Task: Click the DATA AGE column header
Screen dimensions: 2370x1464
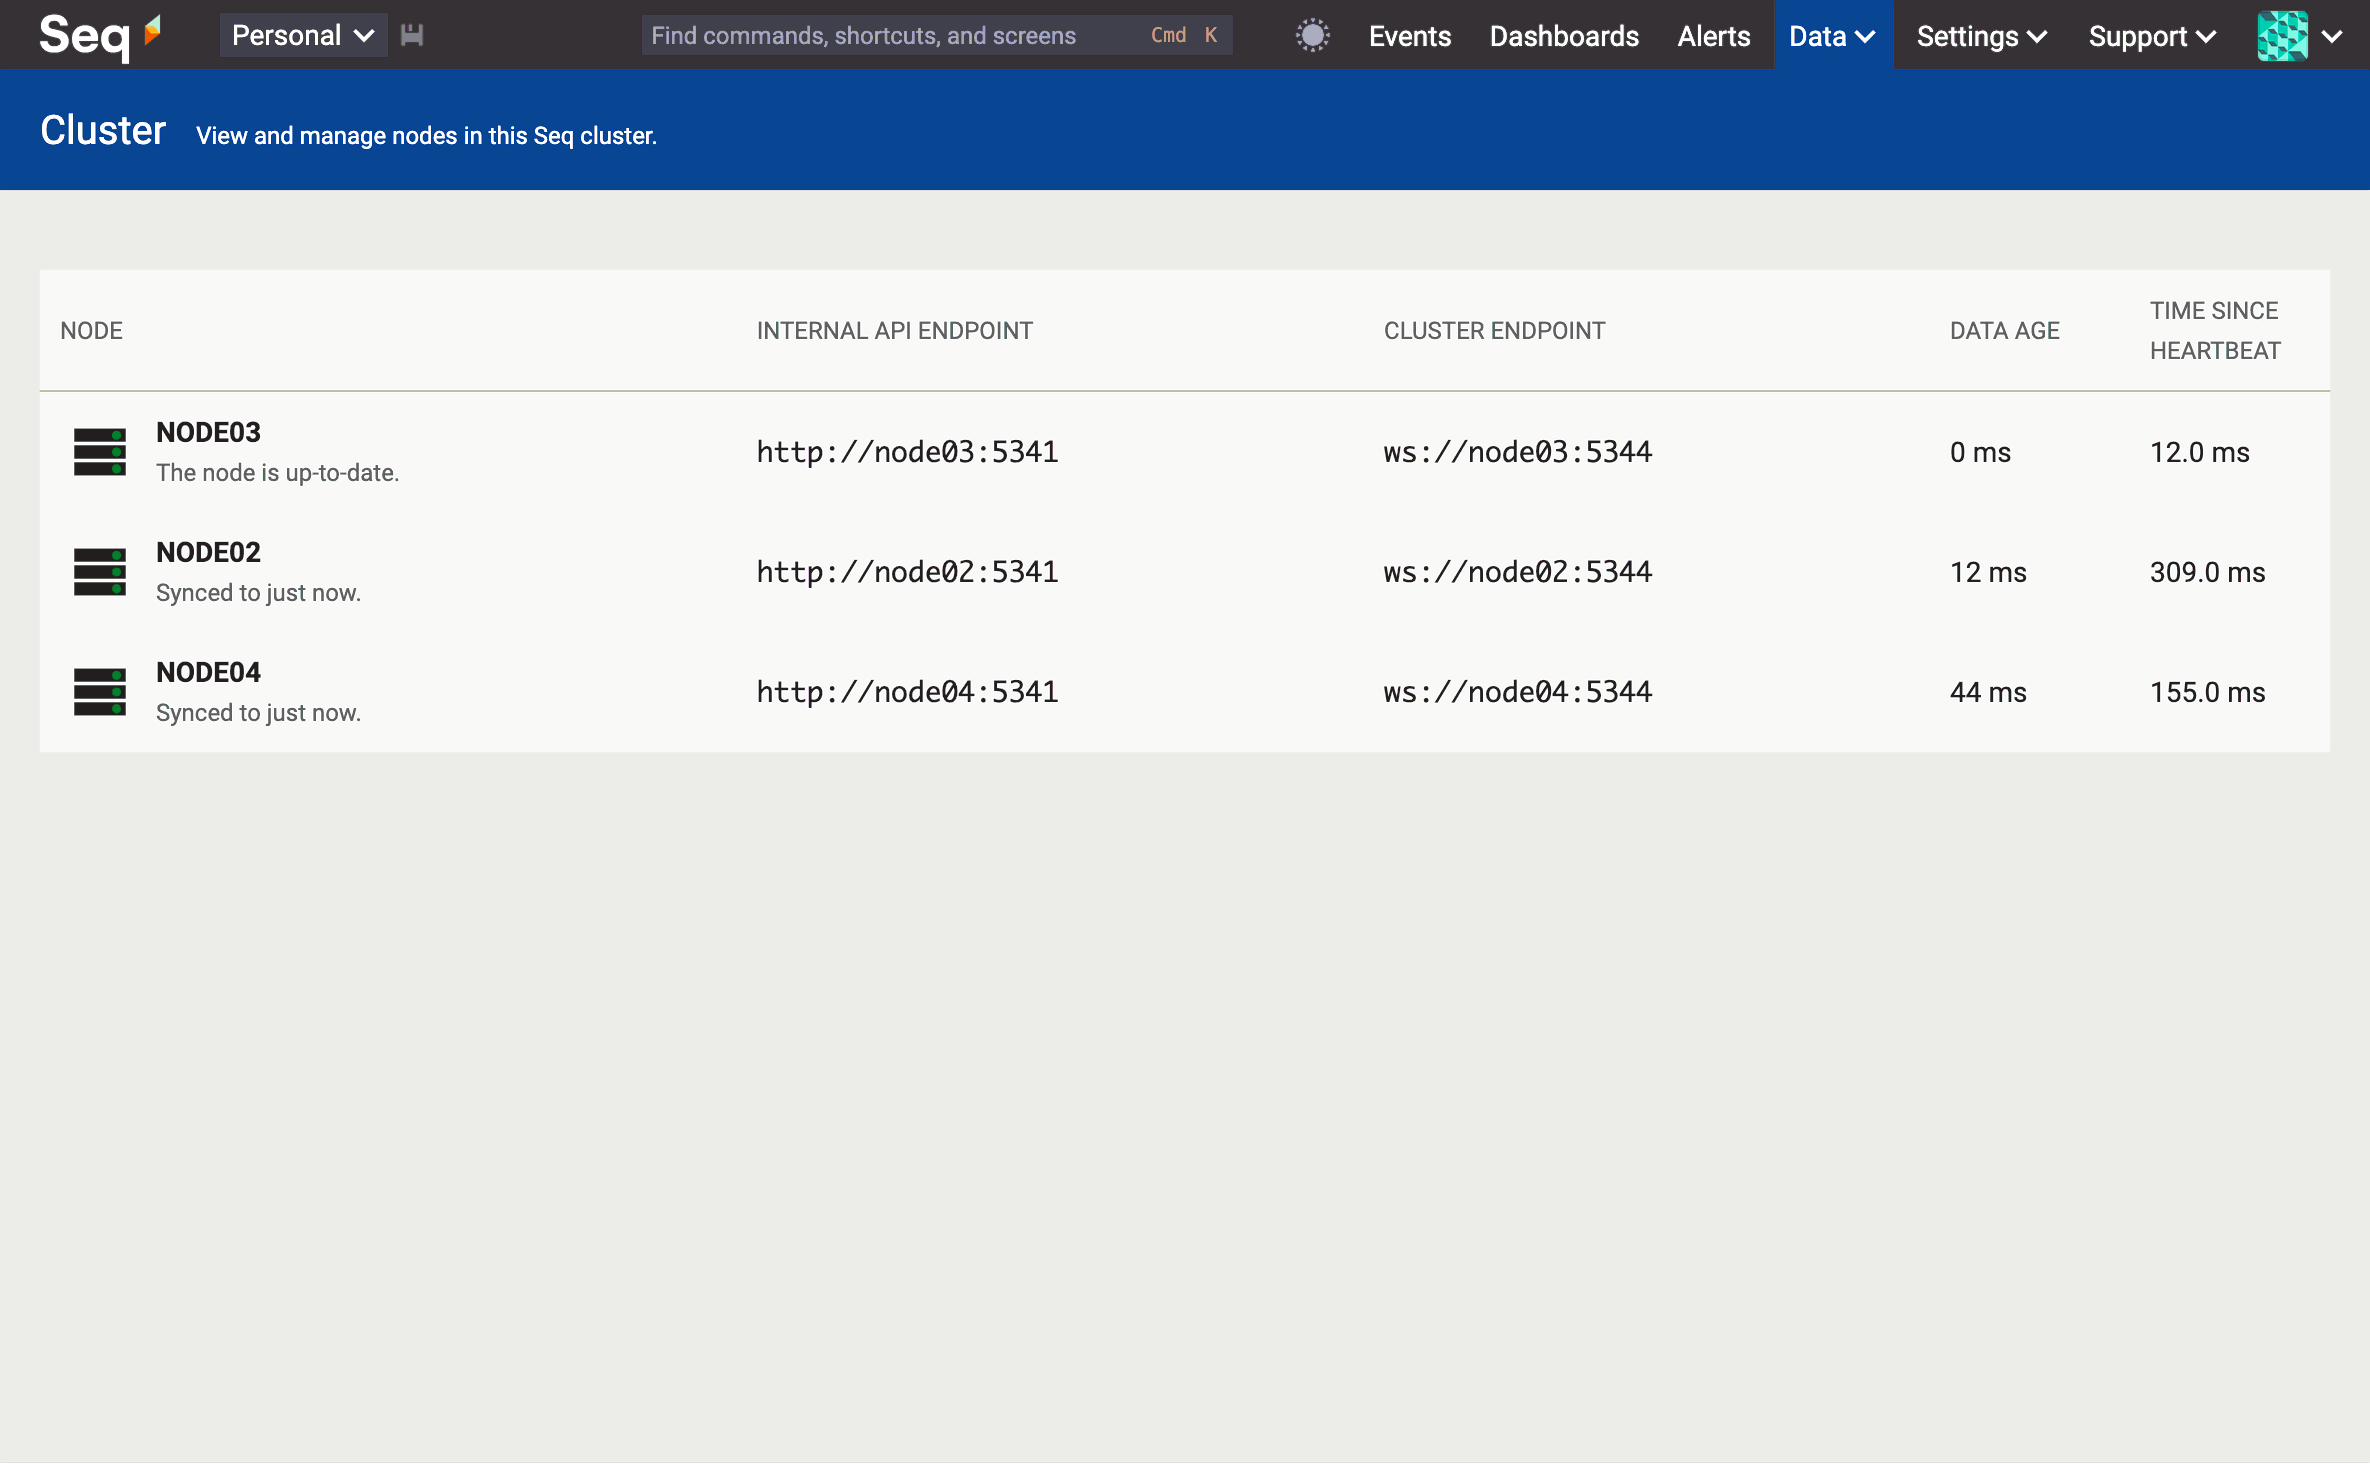Action: point(2004,331)
